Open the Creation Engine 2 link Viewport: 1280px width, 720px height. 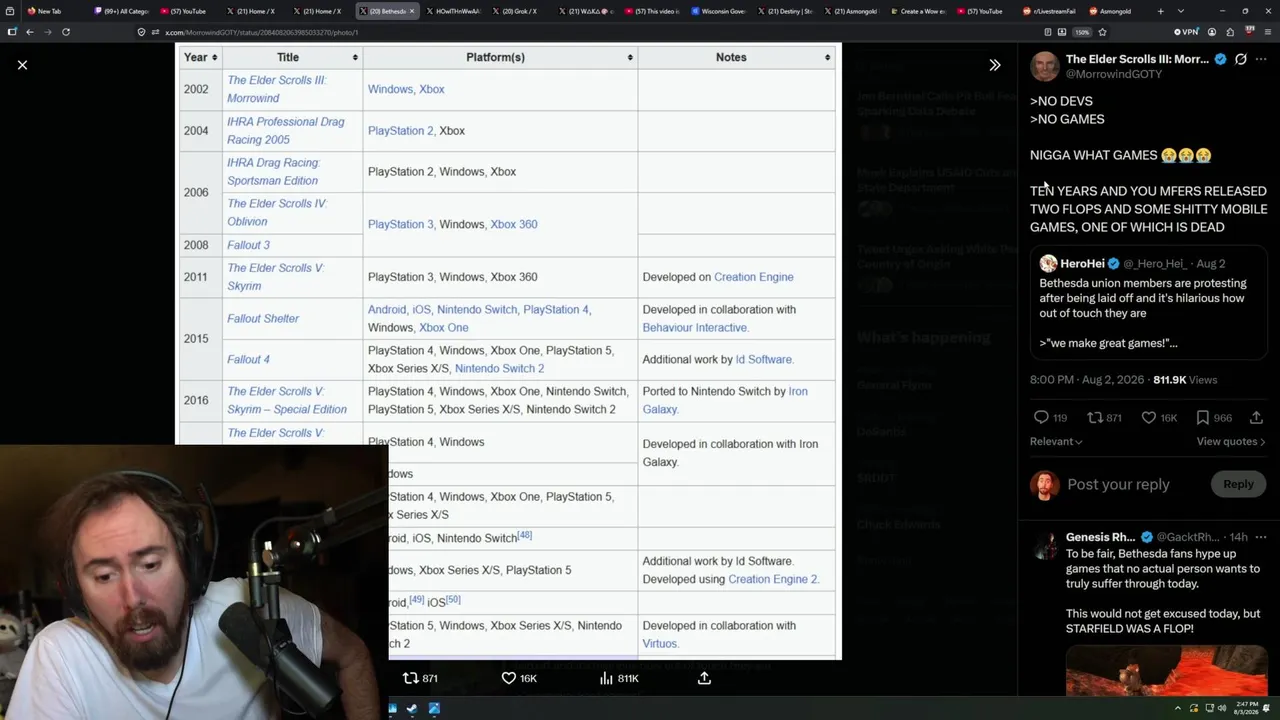[773, 579]
